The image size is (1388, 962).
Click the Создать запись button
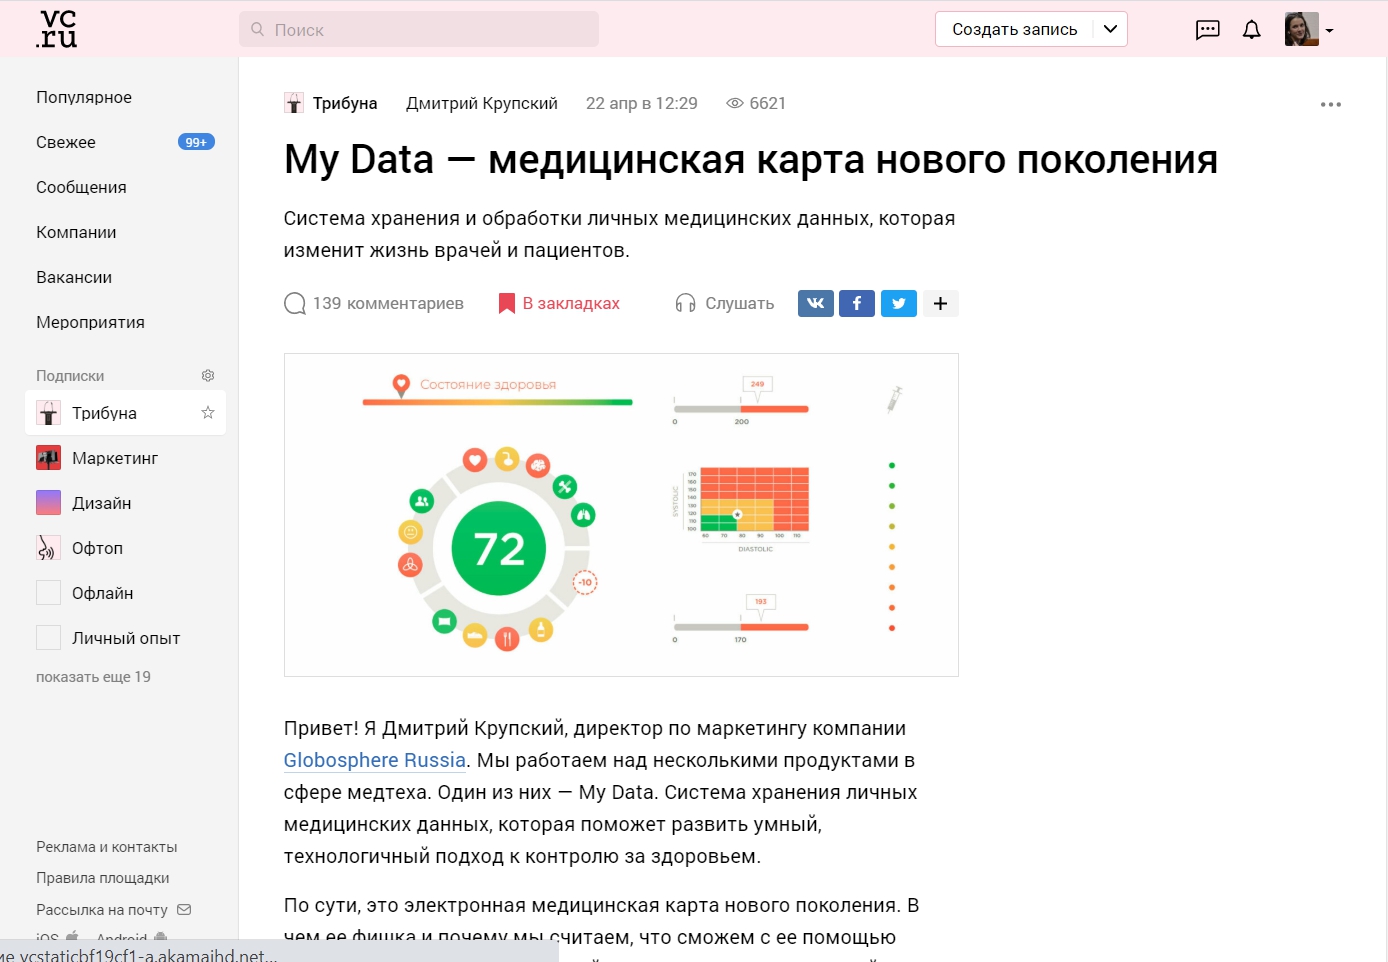click(x=1014, y=29)
